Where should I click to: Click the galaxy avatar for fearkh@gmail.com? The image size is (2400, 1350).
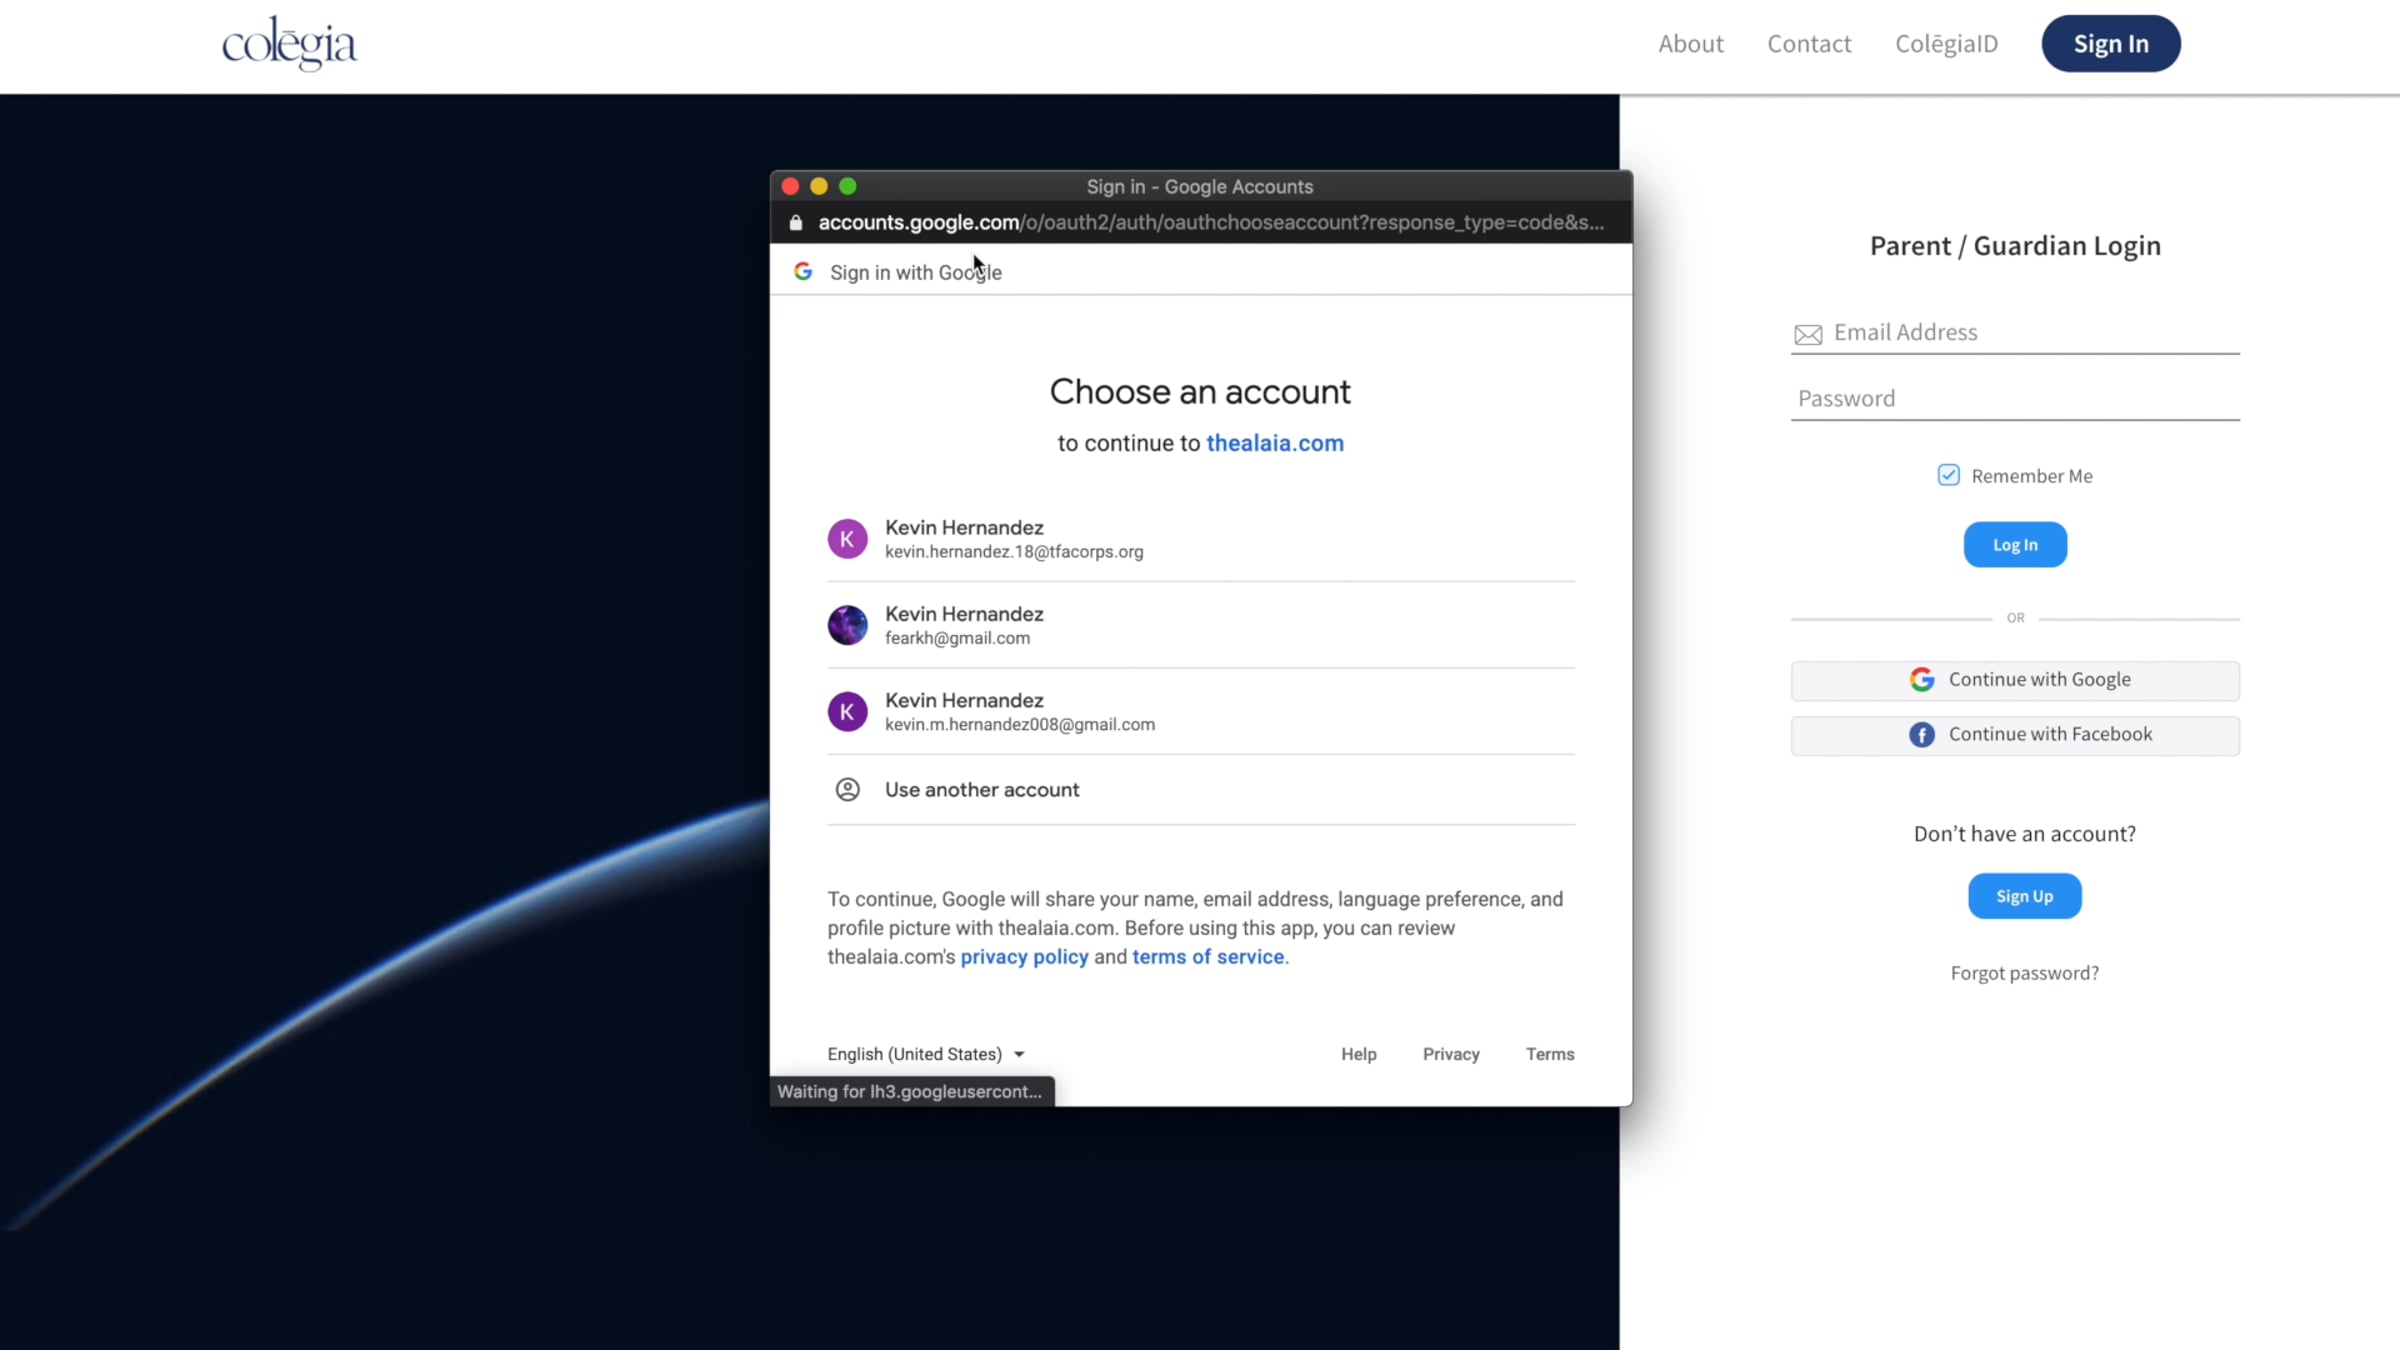click(847, 625)
